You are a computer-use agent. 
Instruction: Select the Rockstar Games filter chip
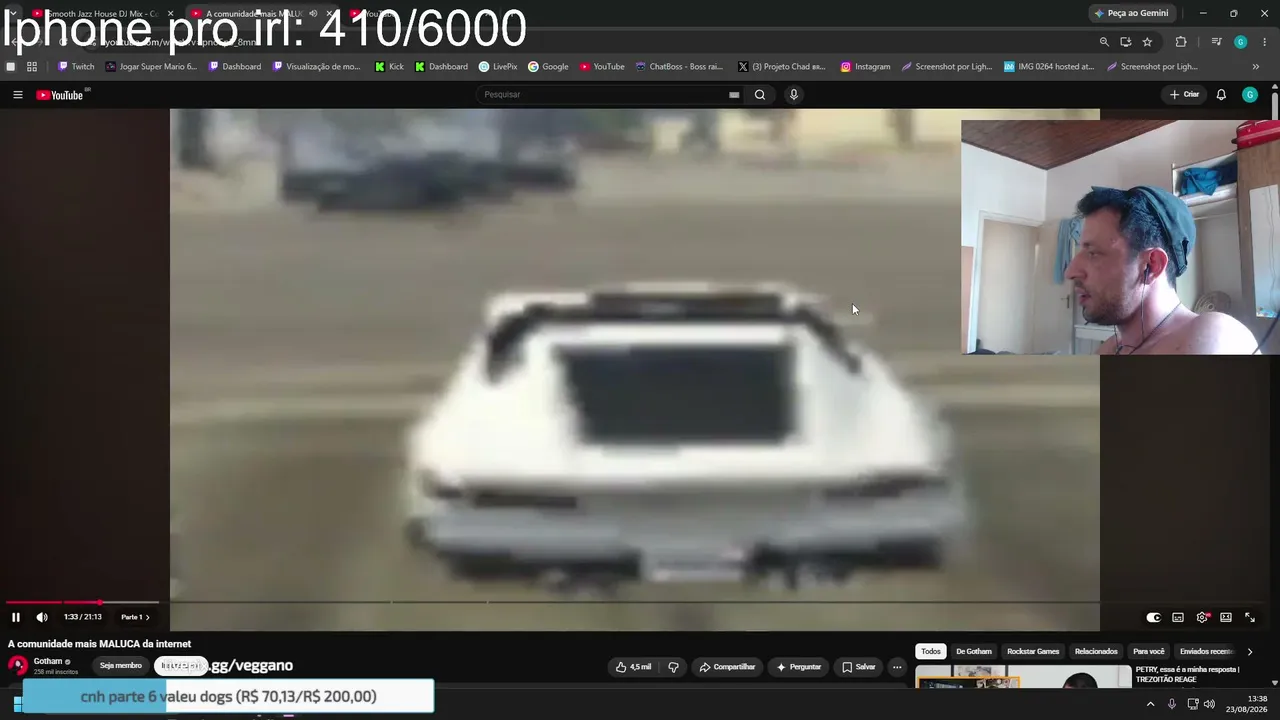pos(1033,651)
